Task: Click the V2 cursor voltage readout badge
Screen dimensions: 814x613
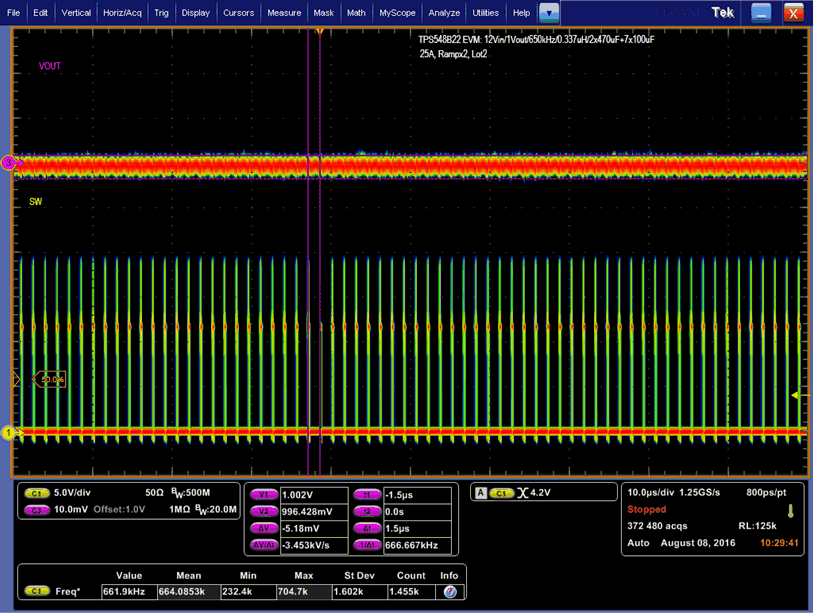Action: point(263,510)
